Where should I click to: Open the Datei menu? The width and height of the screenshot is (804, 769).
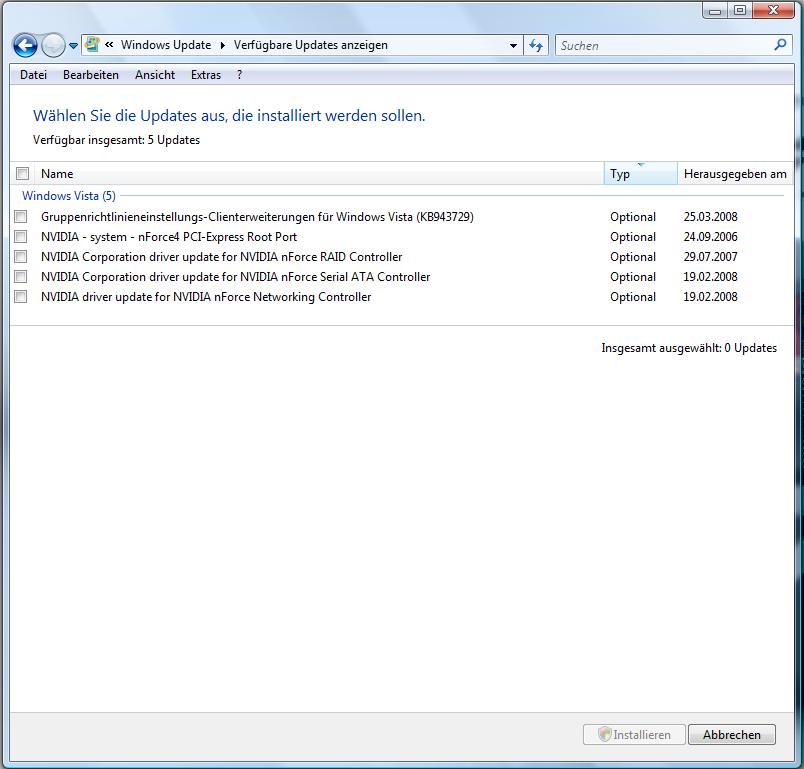tap(33, 75)
